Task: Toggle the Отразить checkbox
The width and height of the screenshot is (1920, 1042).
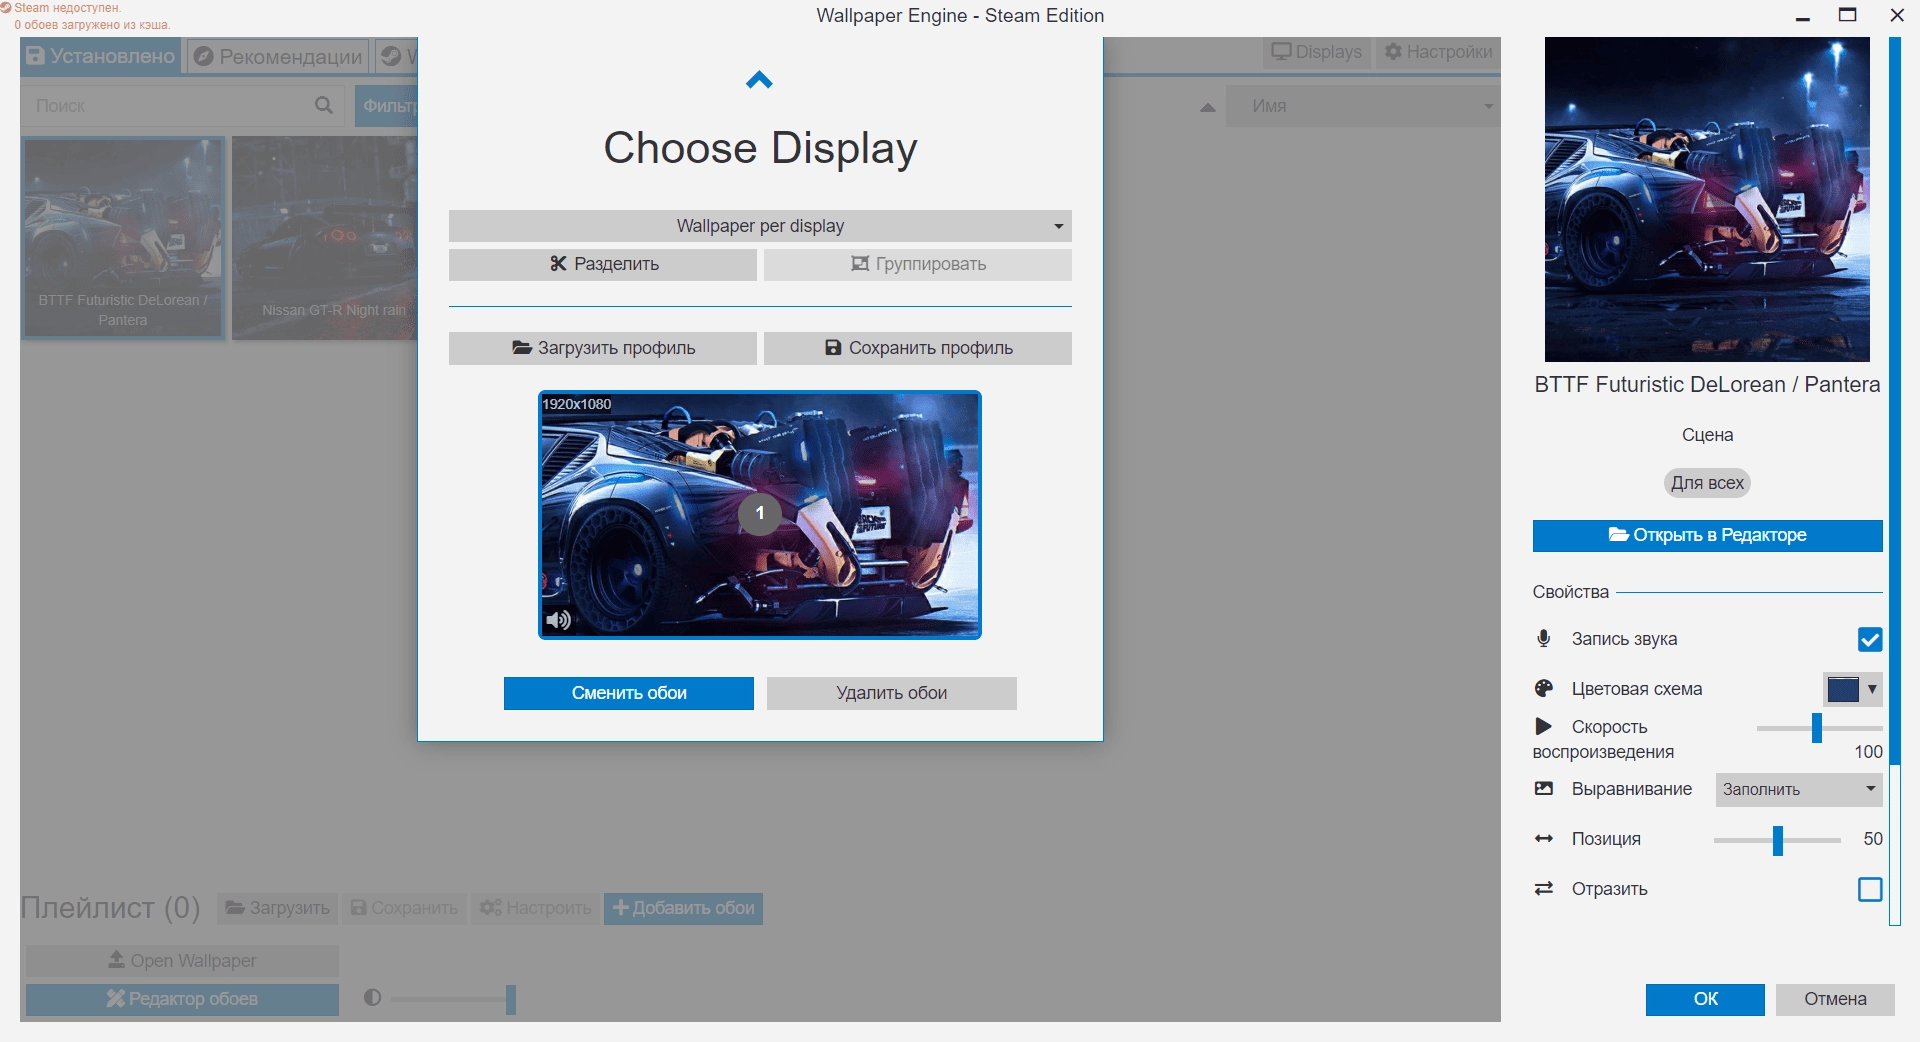Action: pyautogui.click(x=1870, y=889)
